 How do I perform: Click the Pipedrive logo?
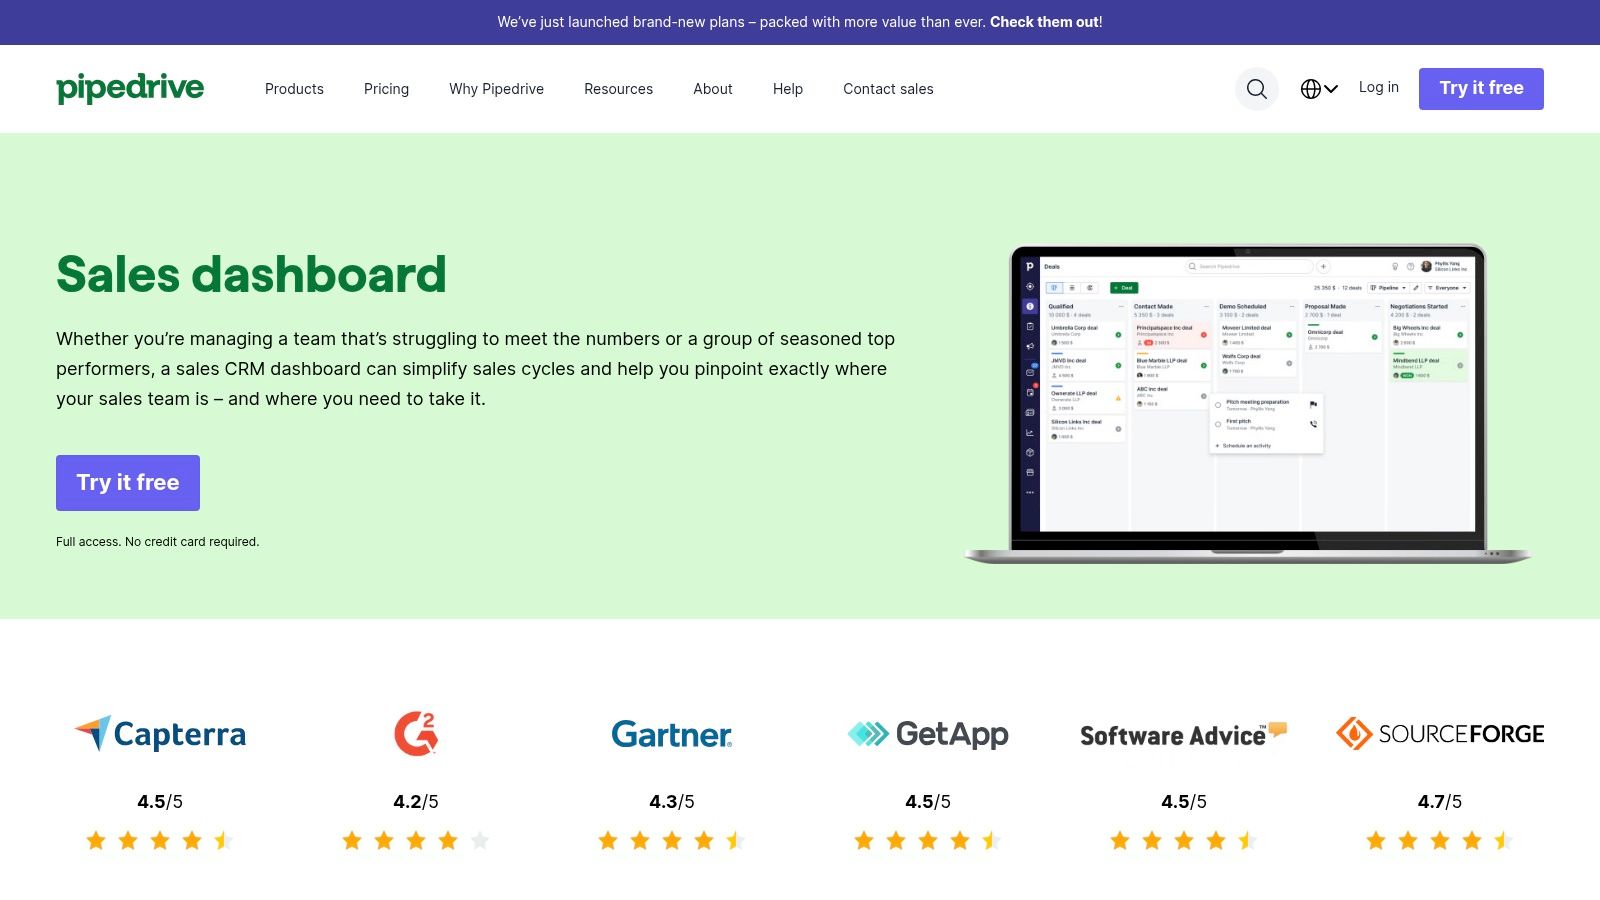(x=130, y=88)
